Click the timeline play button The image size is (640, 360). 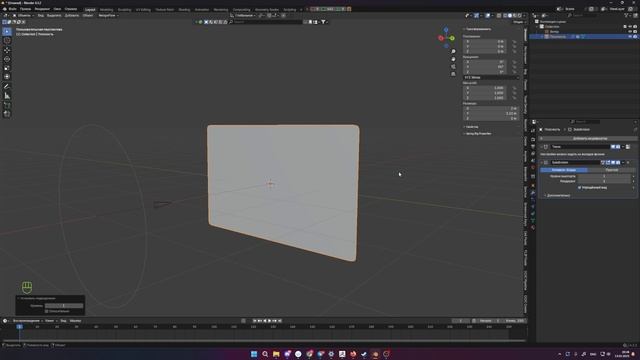[269, 321]
